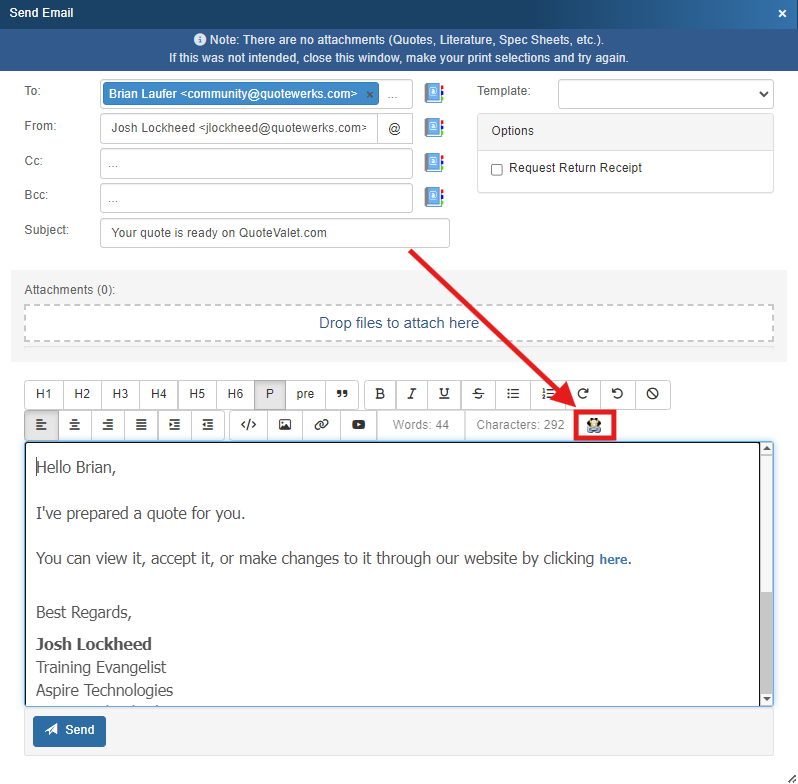Insert an image into the email

click(x=285, y=425)
